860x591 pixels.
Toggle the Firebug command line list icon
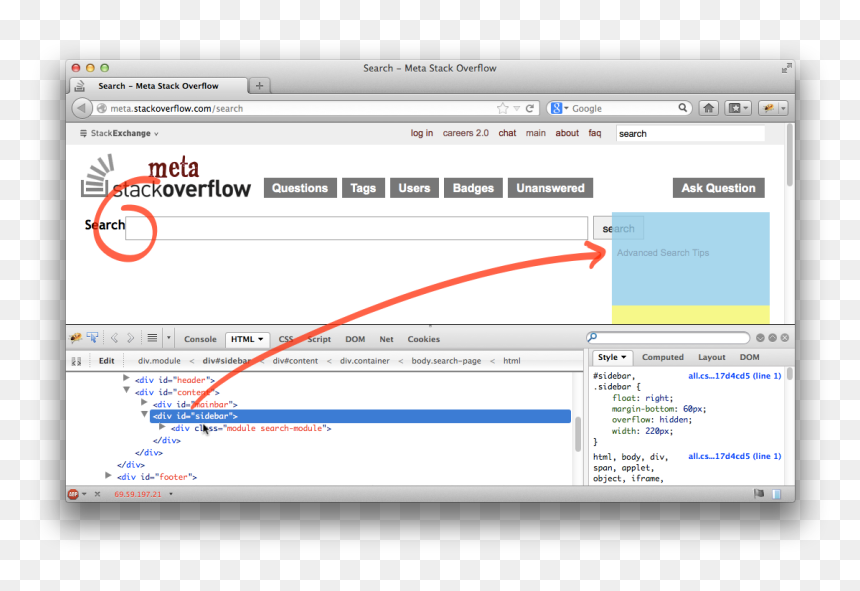tap(152, 338)
